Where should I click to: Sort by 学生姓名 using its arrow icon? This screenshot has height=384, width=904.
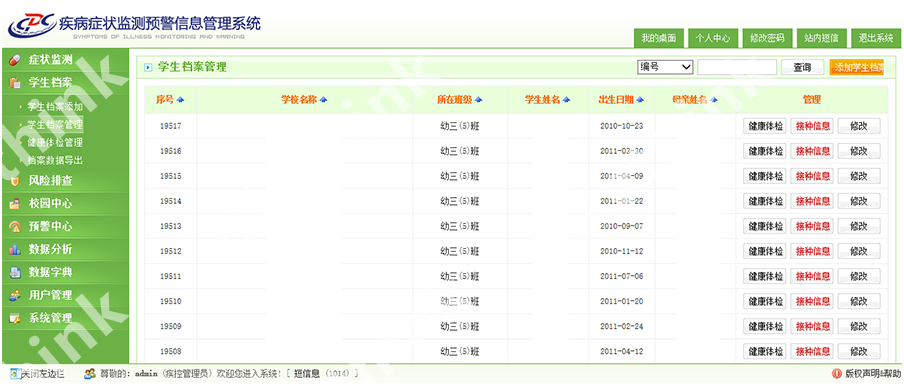click(567, 100)
